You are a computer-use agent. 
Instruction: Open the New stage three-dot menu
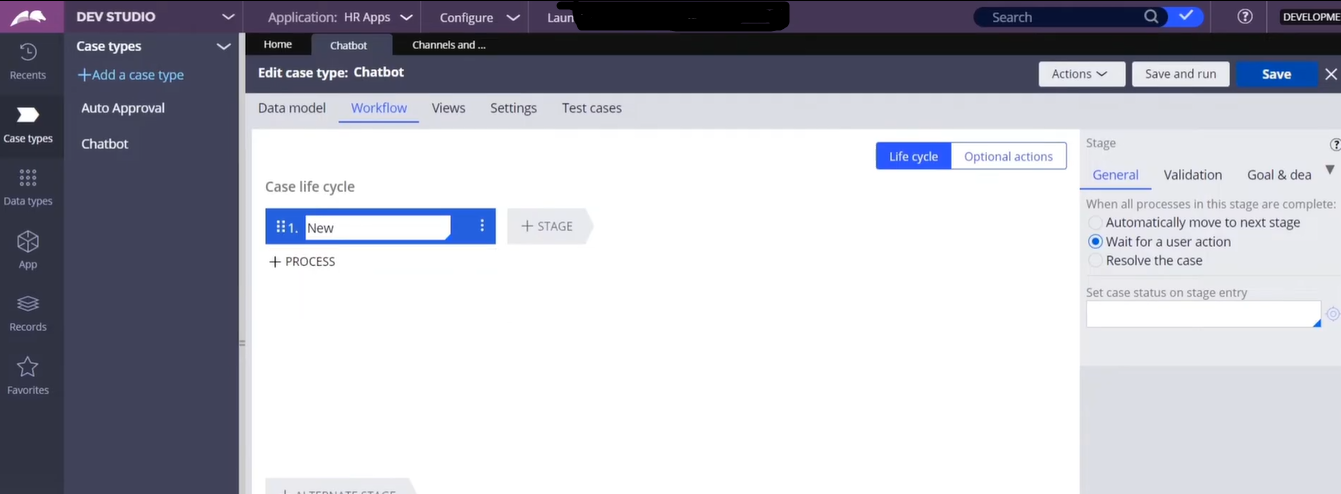[x=482, y=226]
